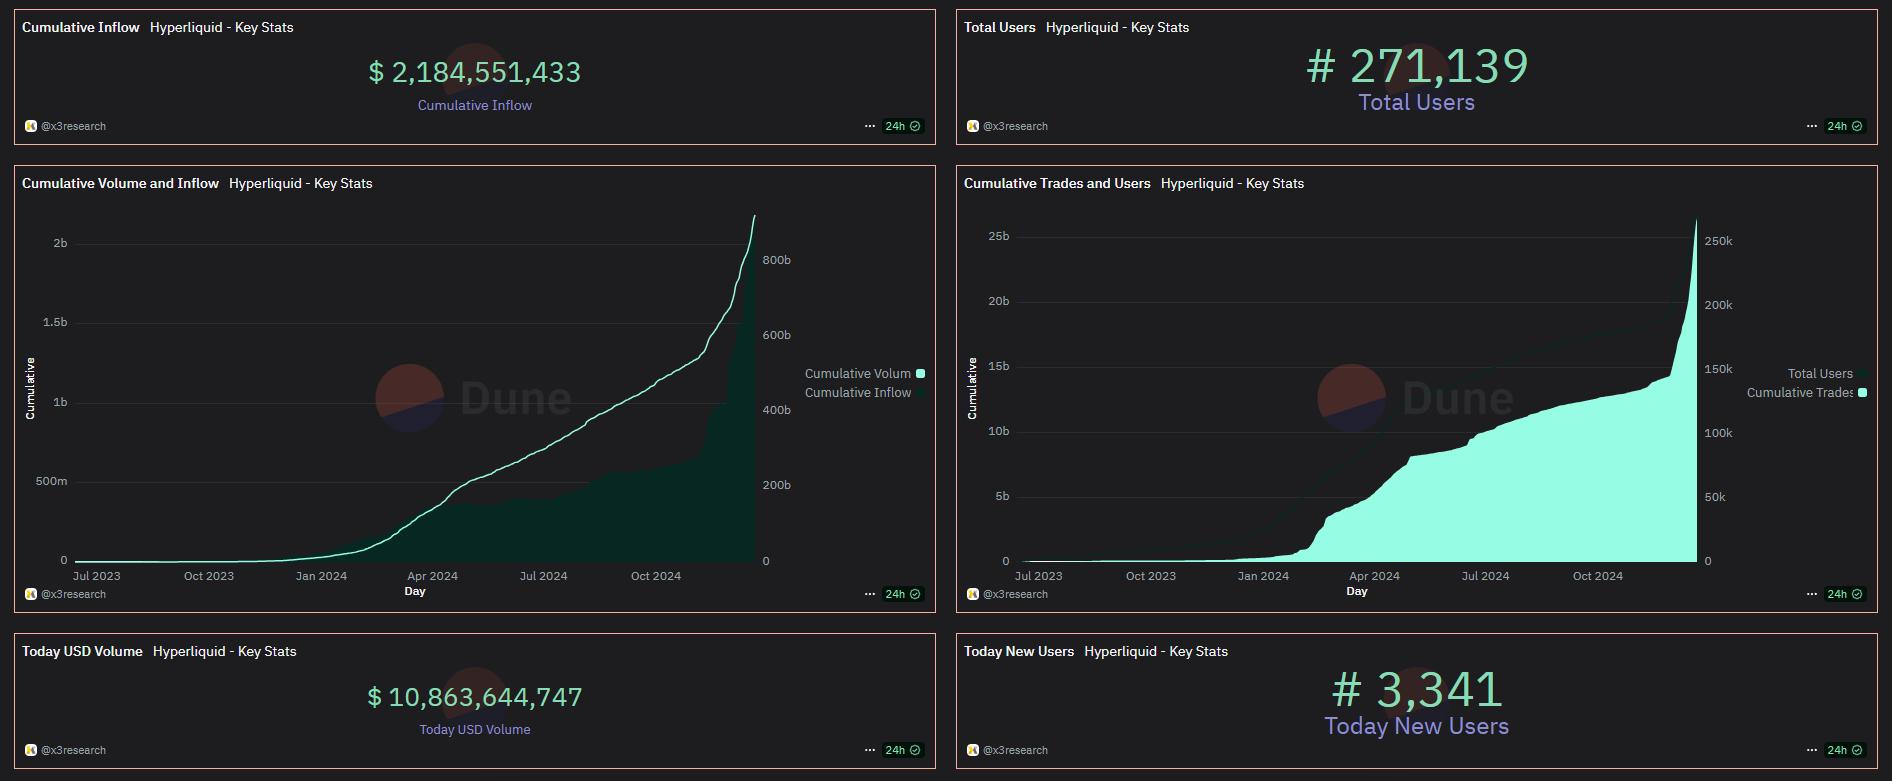The image size is (1892, 781).
Task: Click the 800b right axis label on volume chart
Action: [777, 260]
